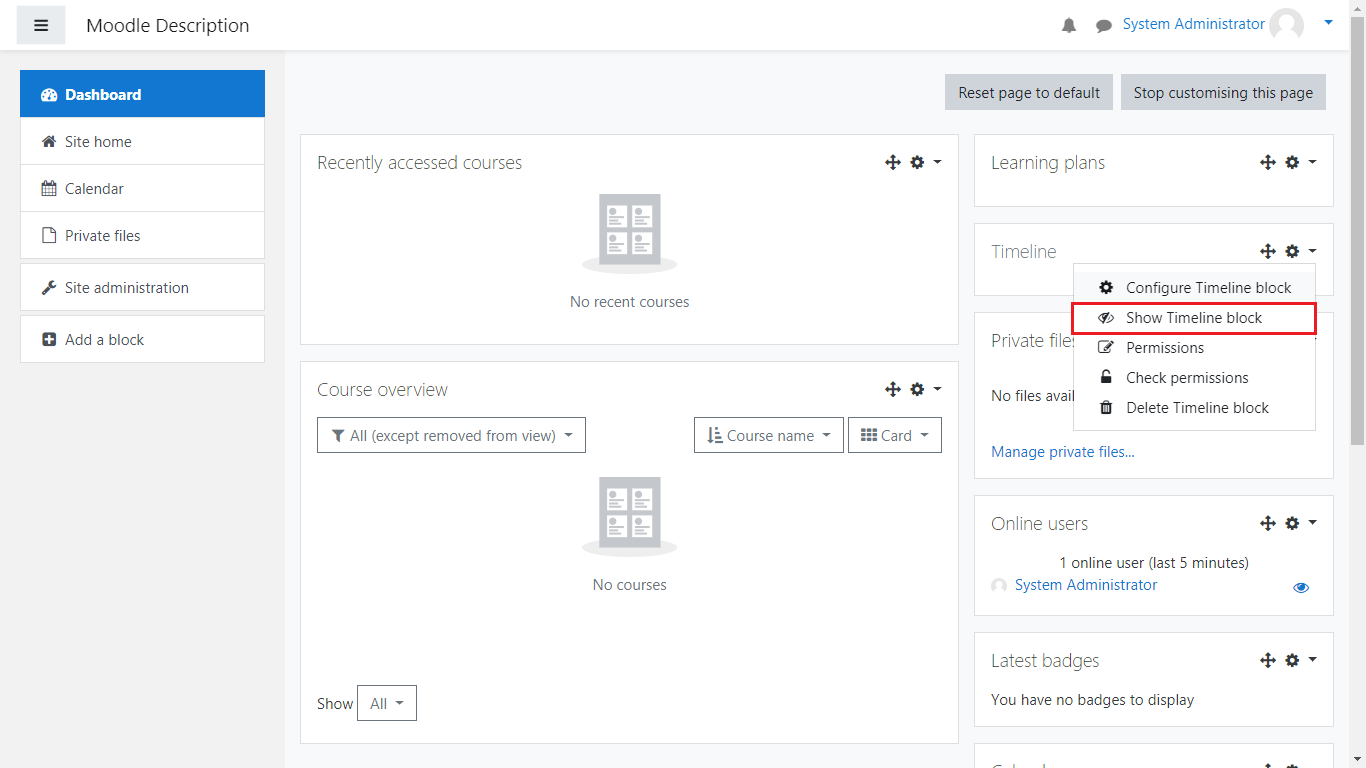
Task: Open the notifications bell icon
Action: (1069, 25)
